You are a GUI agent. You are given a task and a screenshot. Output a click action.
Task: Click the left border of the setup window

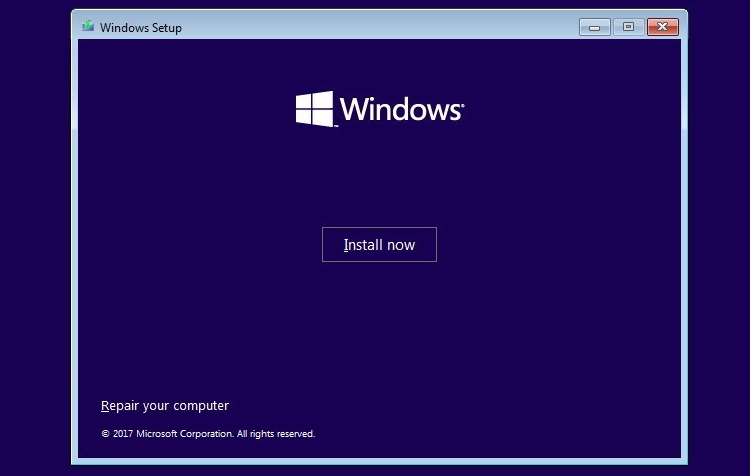(75, 250)
